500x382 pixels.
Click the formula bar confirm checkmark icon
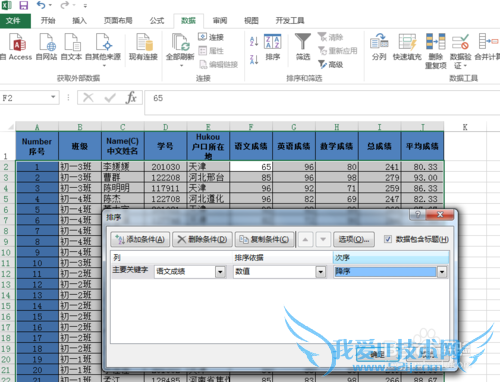click(x=110, y=98)
